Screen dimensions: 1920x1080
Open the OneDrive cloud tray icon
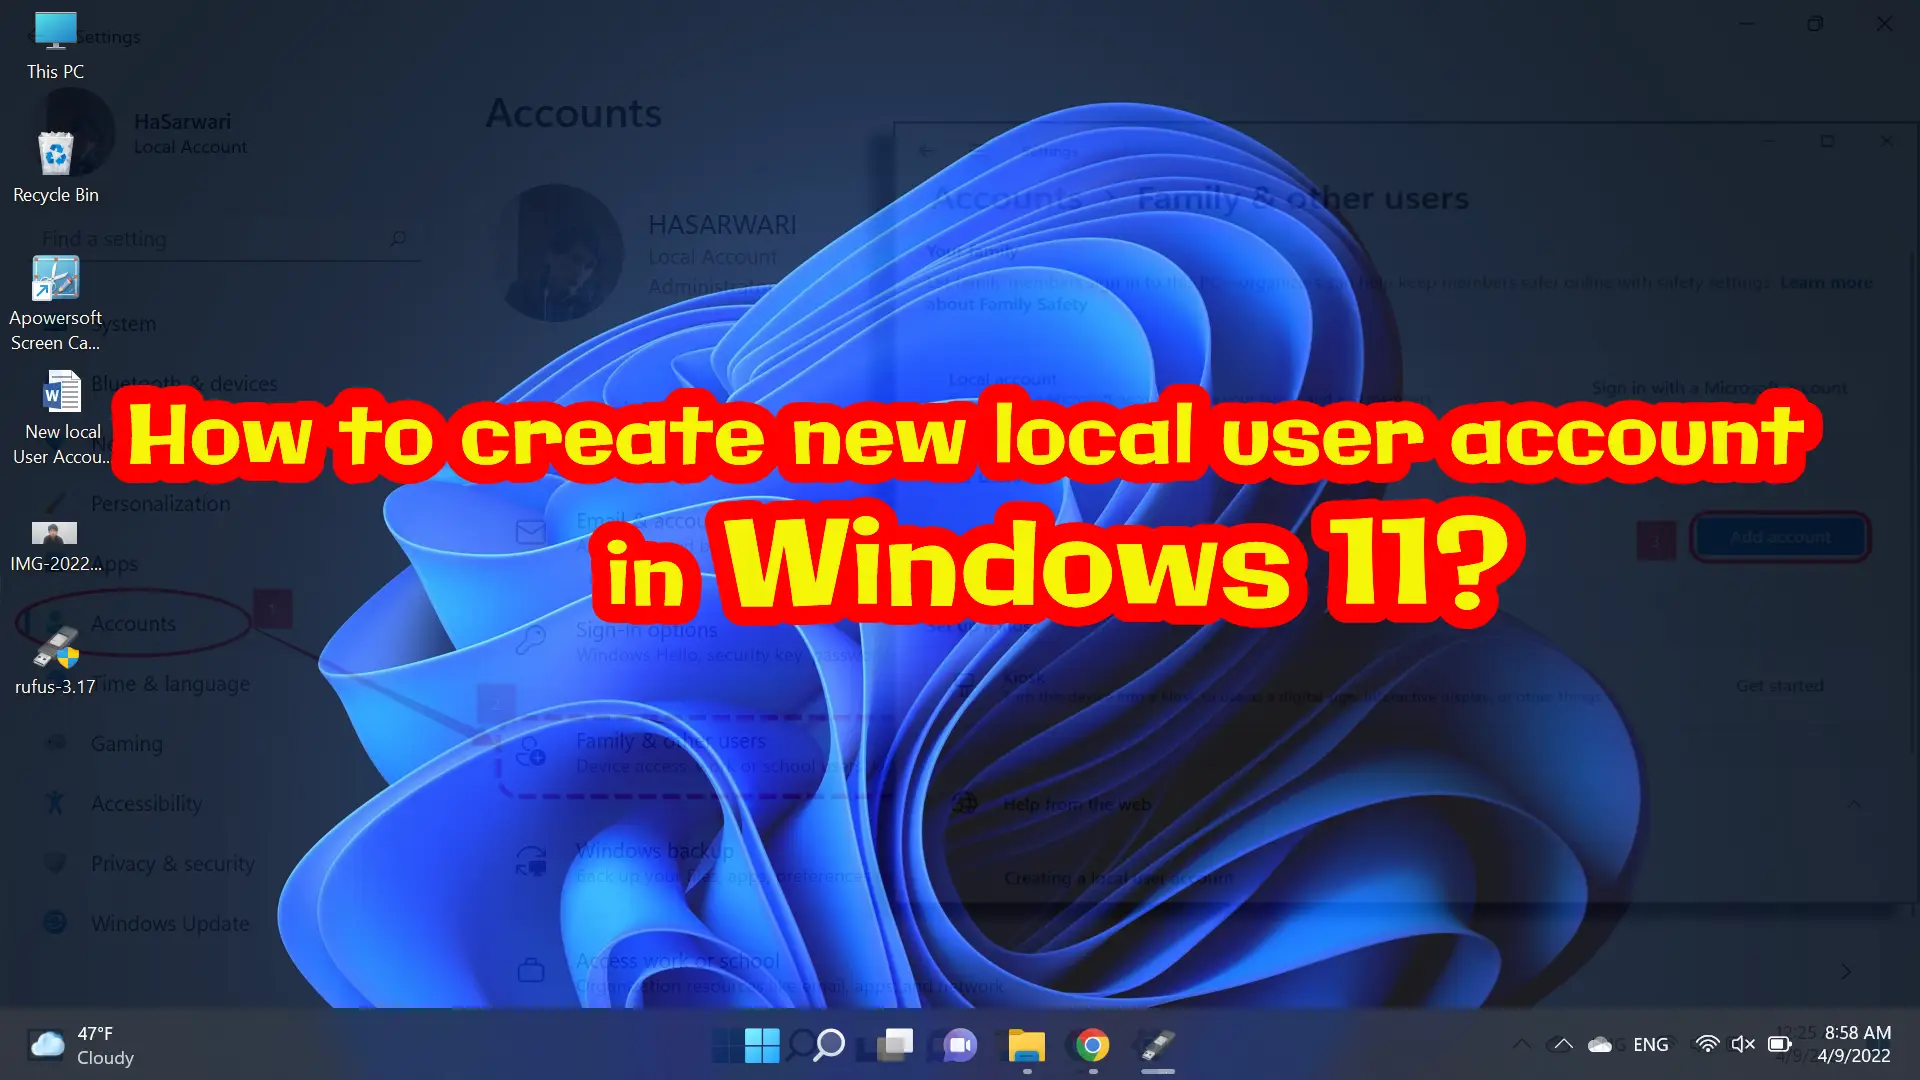click(1600, 1045)
